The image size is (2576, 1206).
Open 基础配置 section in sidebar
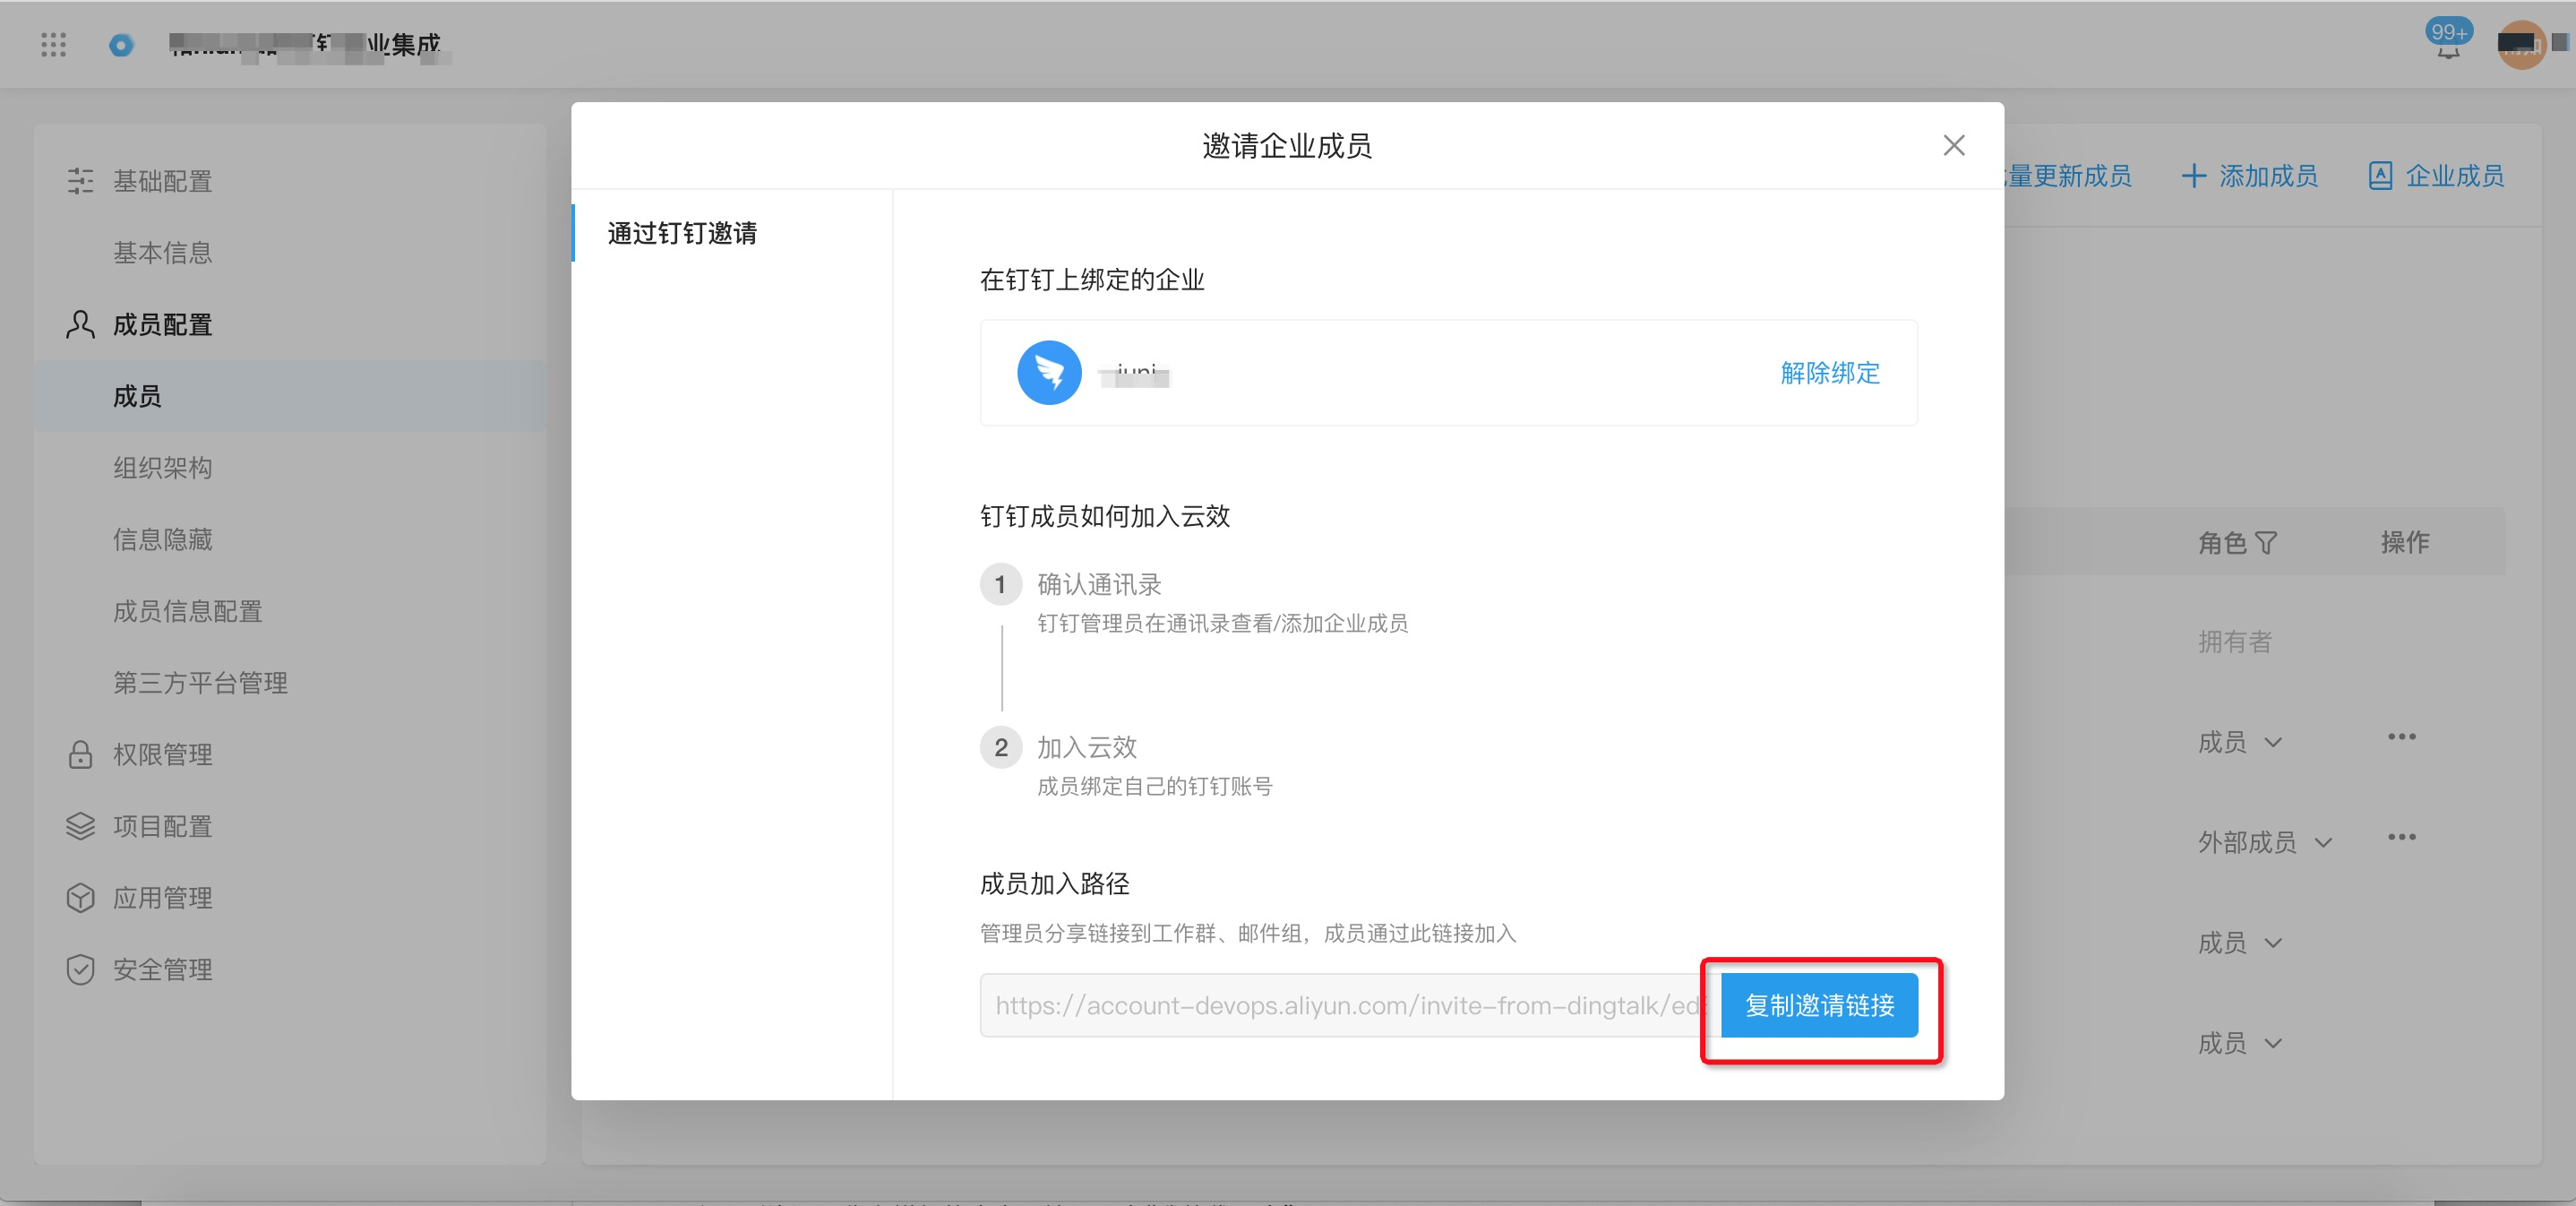click(162, 181)
